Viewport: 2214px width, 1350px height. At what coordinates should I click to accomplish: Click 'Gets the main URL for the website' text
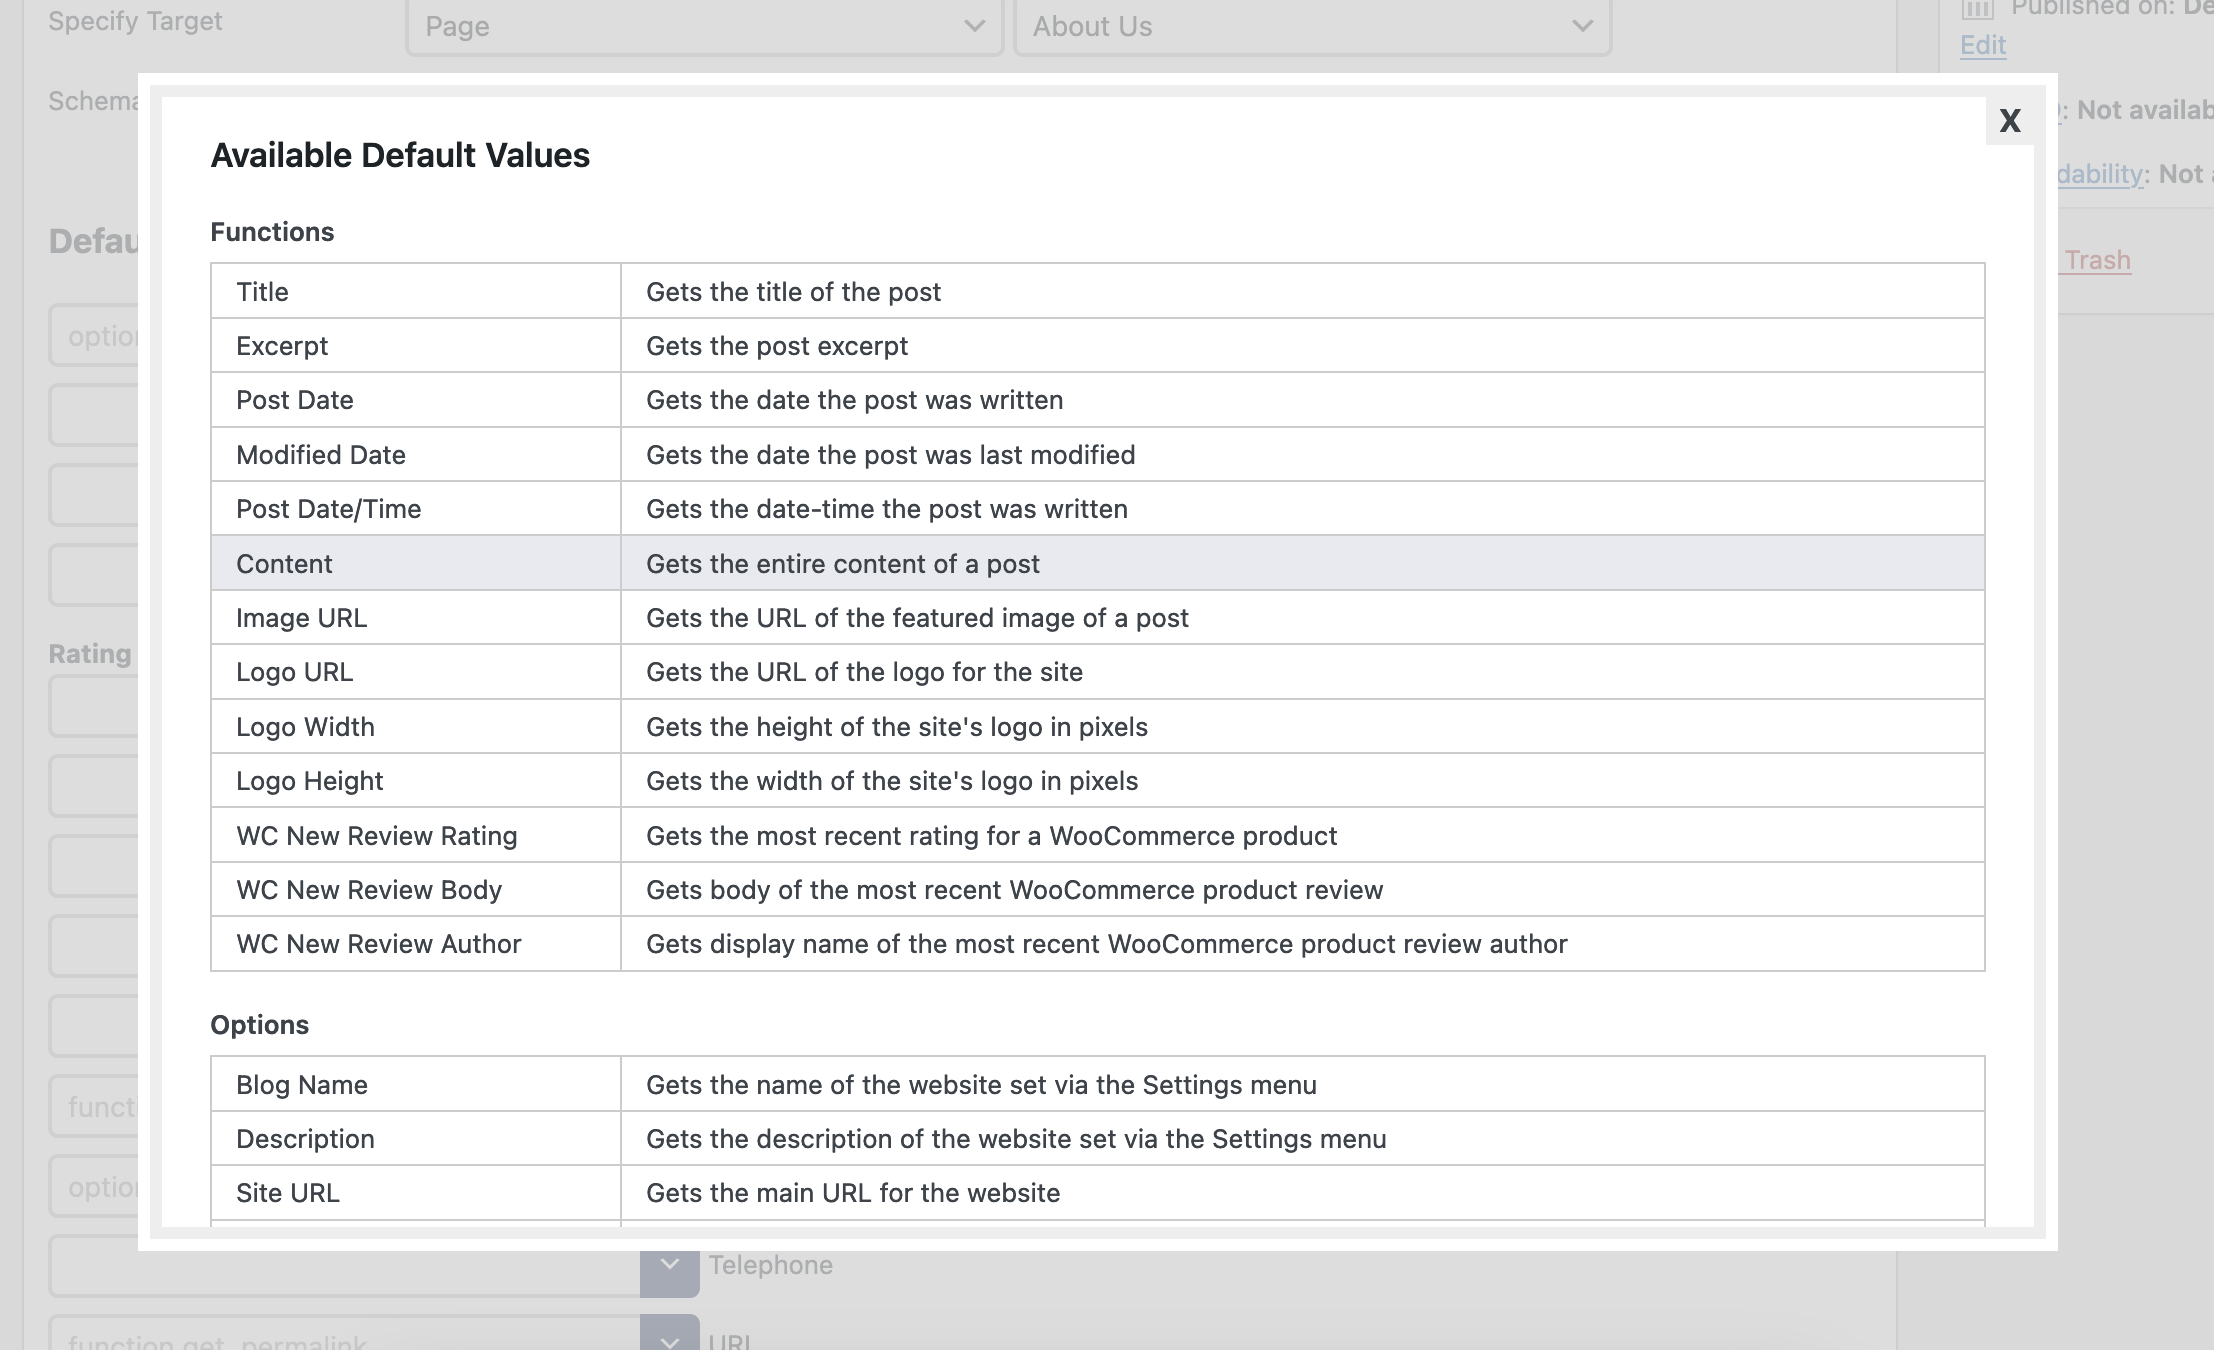click(x=853, y=1193)
